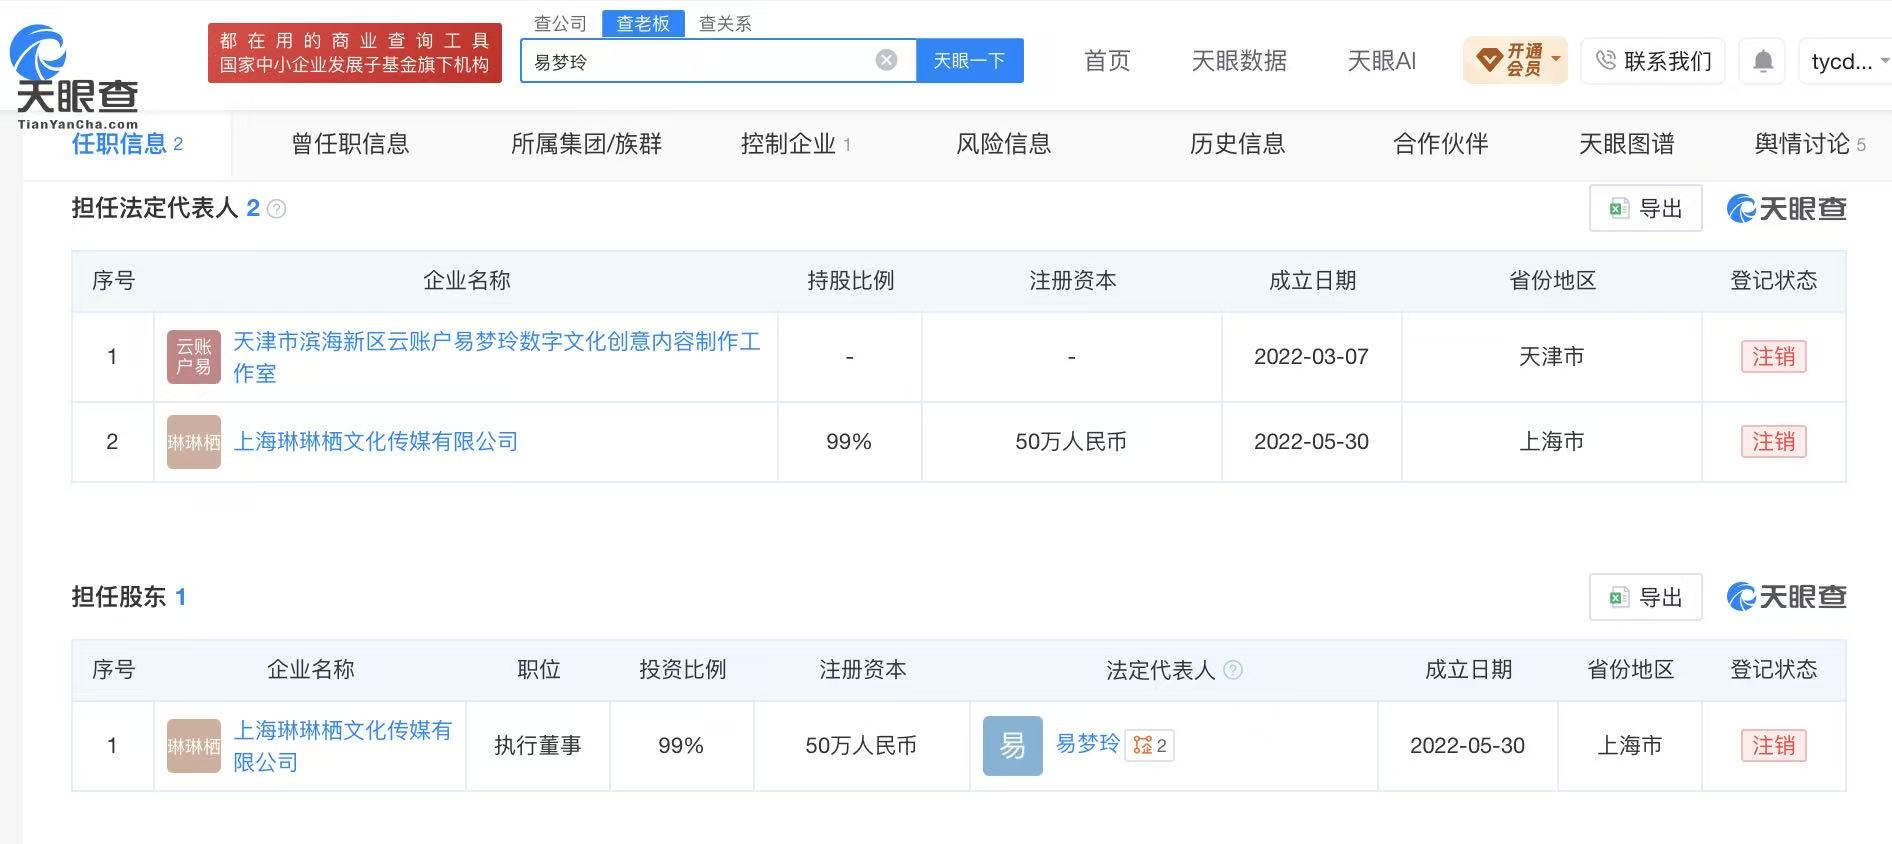This screenshot has height=844, width=1892.
Task: Click the VIP diamond membership icon
Action: click(x=1489, y=60)
